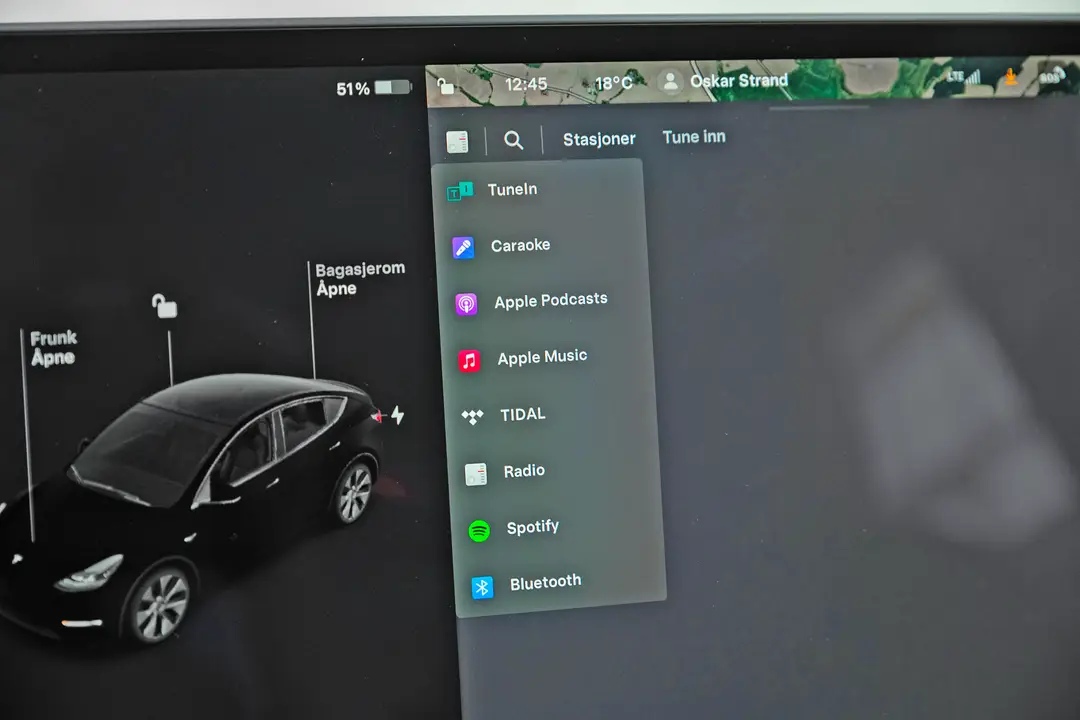
Task: Click the green Spotify icon
Action: click(x=479, y=531)
